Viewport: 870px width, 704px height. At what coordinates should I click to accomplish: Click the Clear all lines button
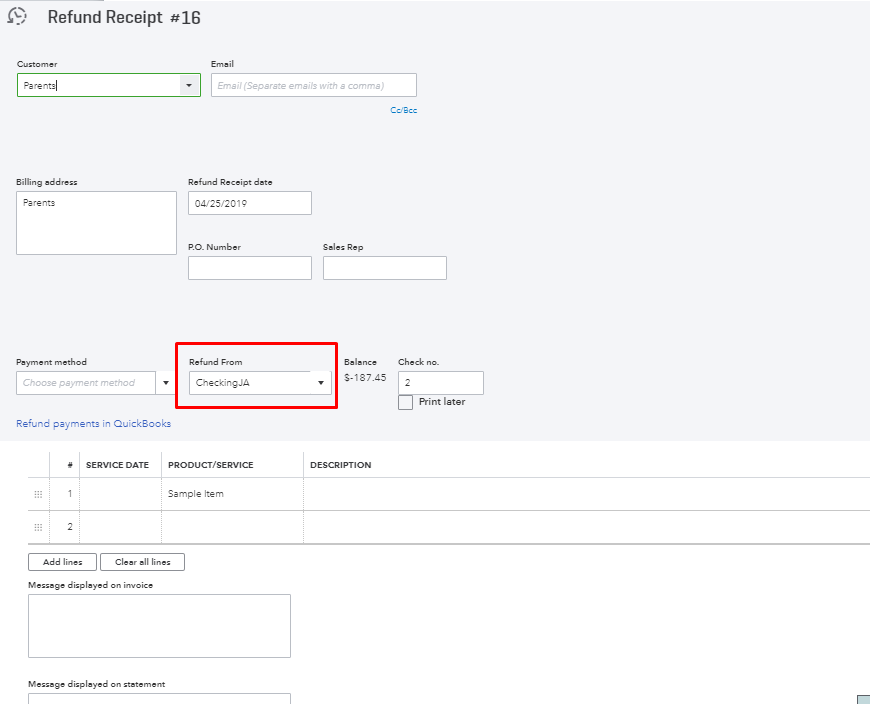143,562
